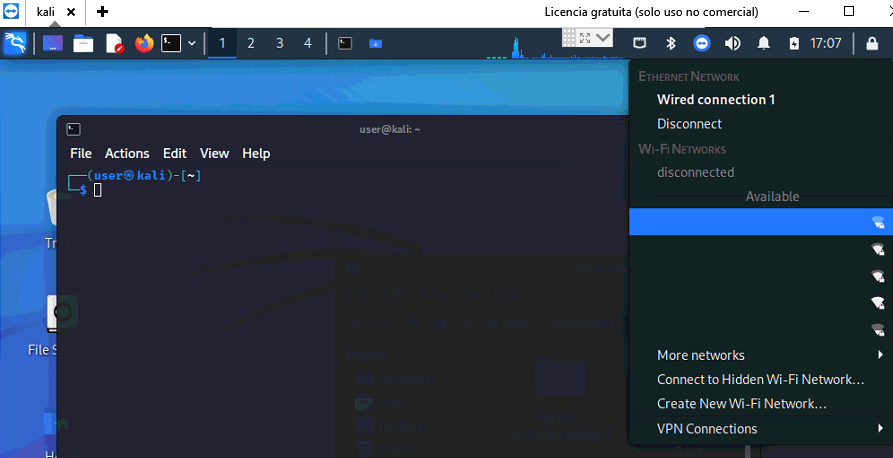Choose Connect to Hidden Wi-Fi Network
The width and height of the screenshot is (893, 458).
point(760,379)
